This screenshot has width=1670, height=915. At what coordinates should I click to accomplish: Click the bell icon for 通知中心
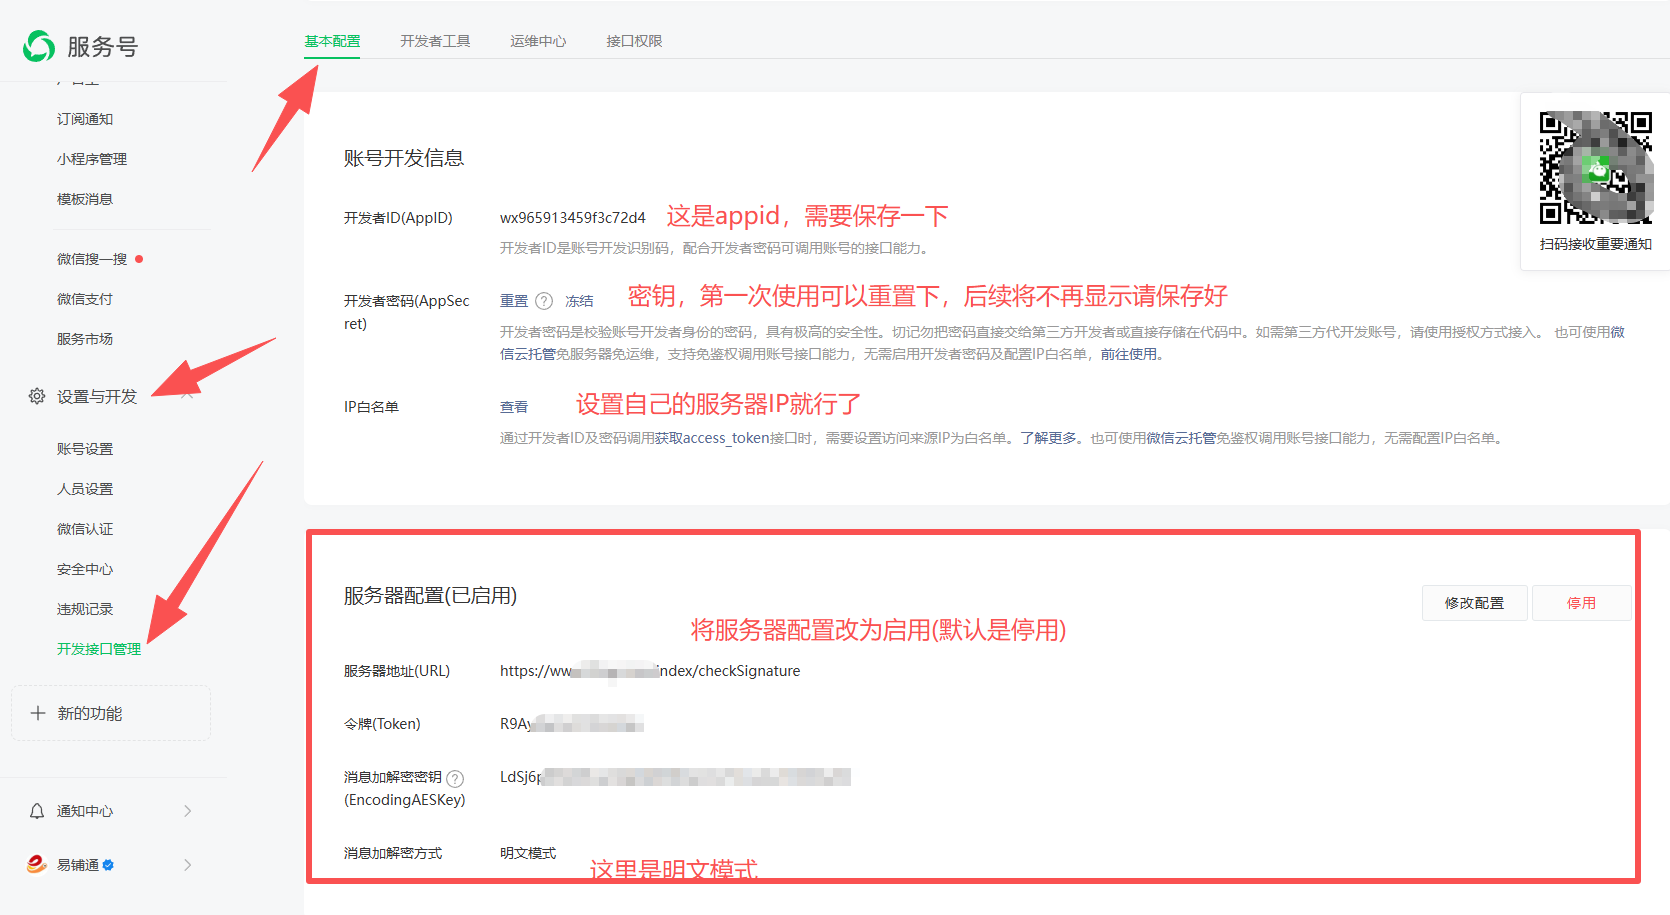point(37,811)
